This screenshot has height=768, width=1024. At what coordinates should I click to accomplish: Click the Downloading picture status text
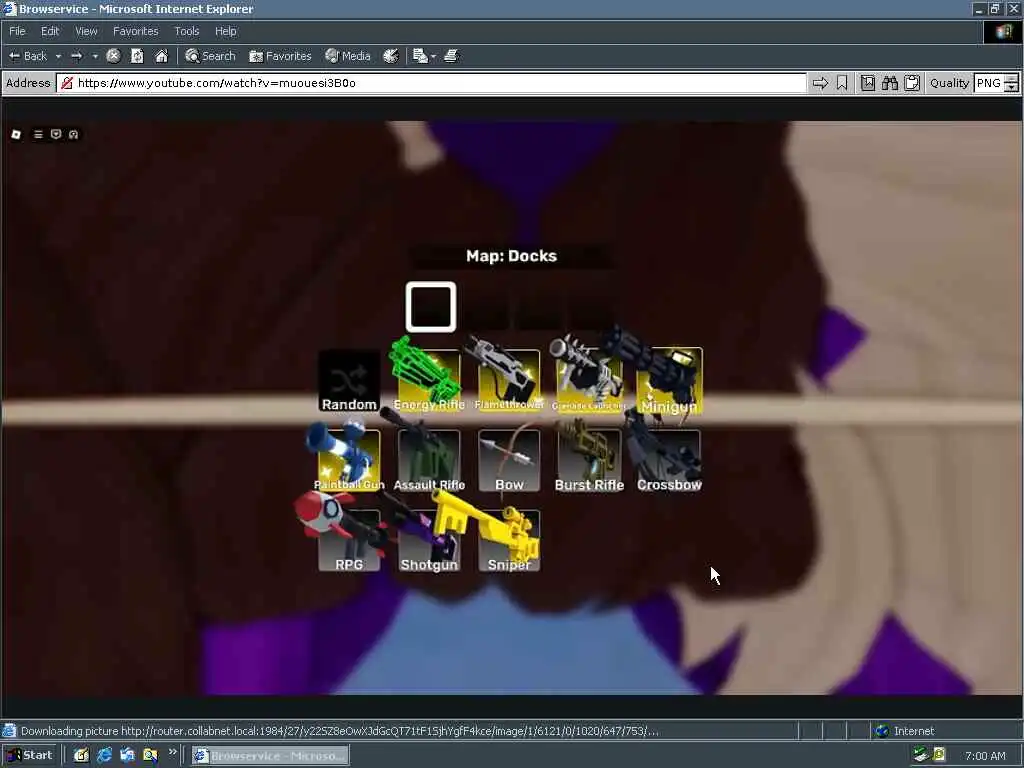340,731
